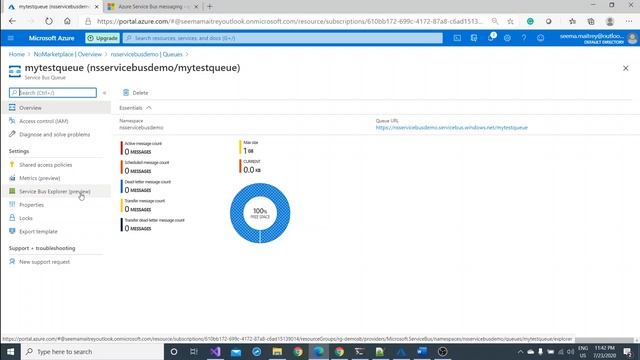This screenshot has width=640, height=360.
Task: Click the browser address bar URL
Action: click(x=290, y=21)
